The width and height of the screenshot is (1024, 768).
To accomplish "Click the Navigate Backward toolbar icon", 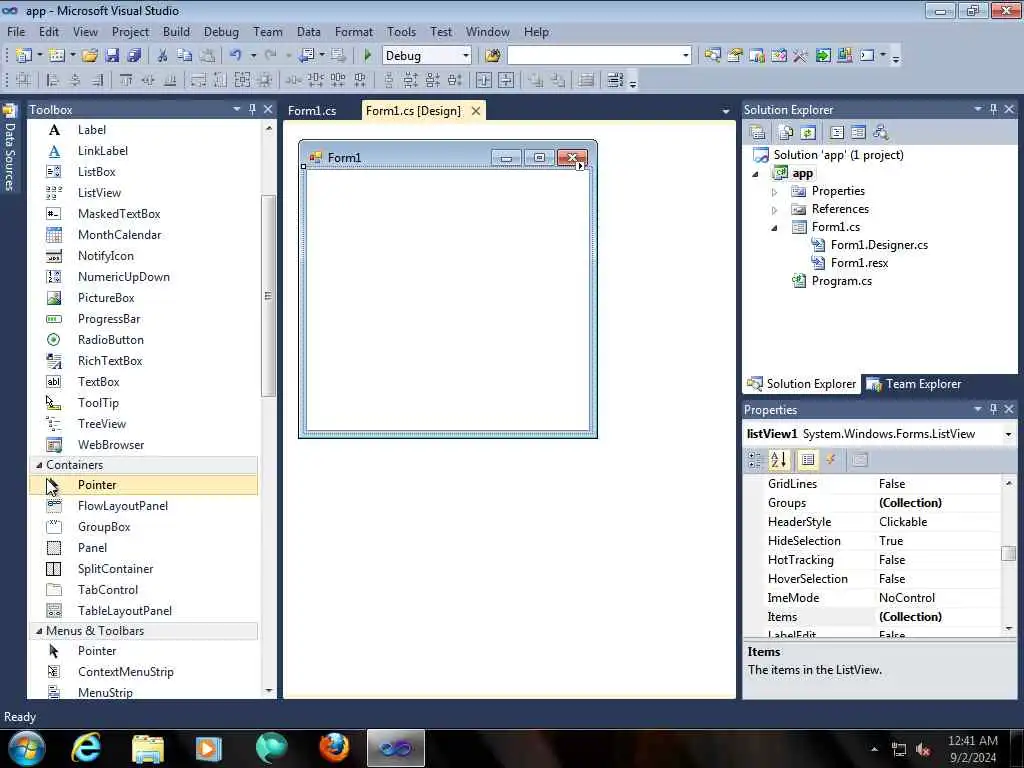I will tap(306, 56).
